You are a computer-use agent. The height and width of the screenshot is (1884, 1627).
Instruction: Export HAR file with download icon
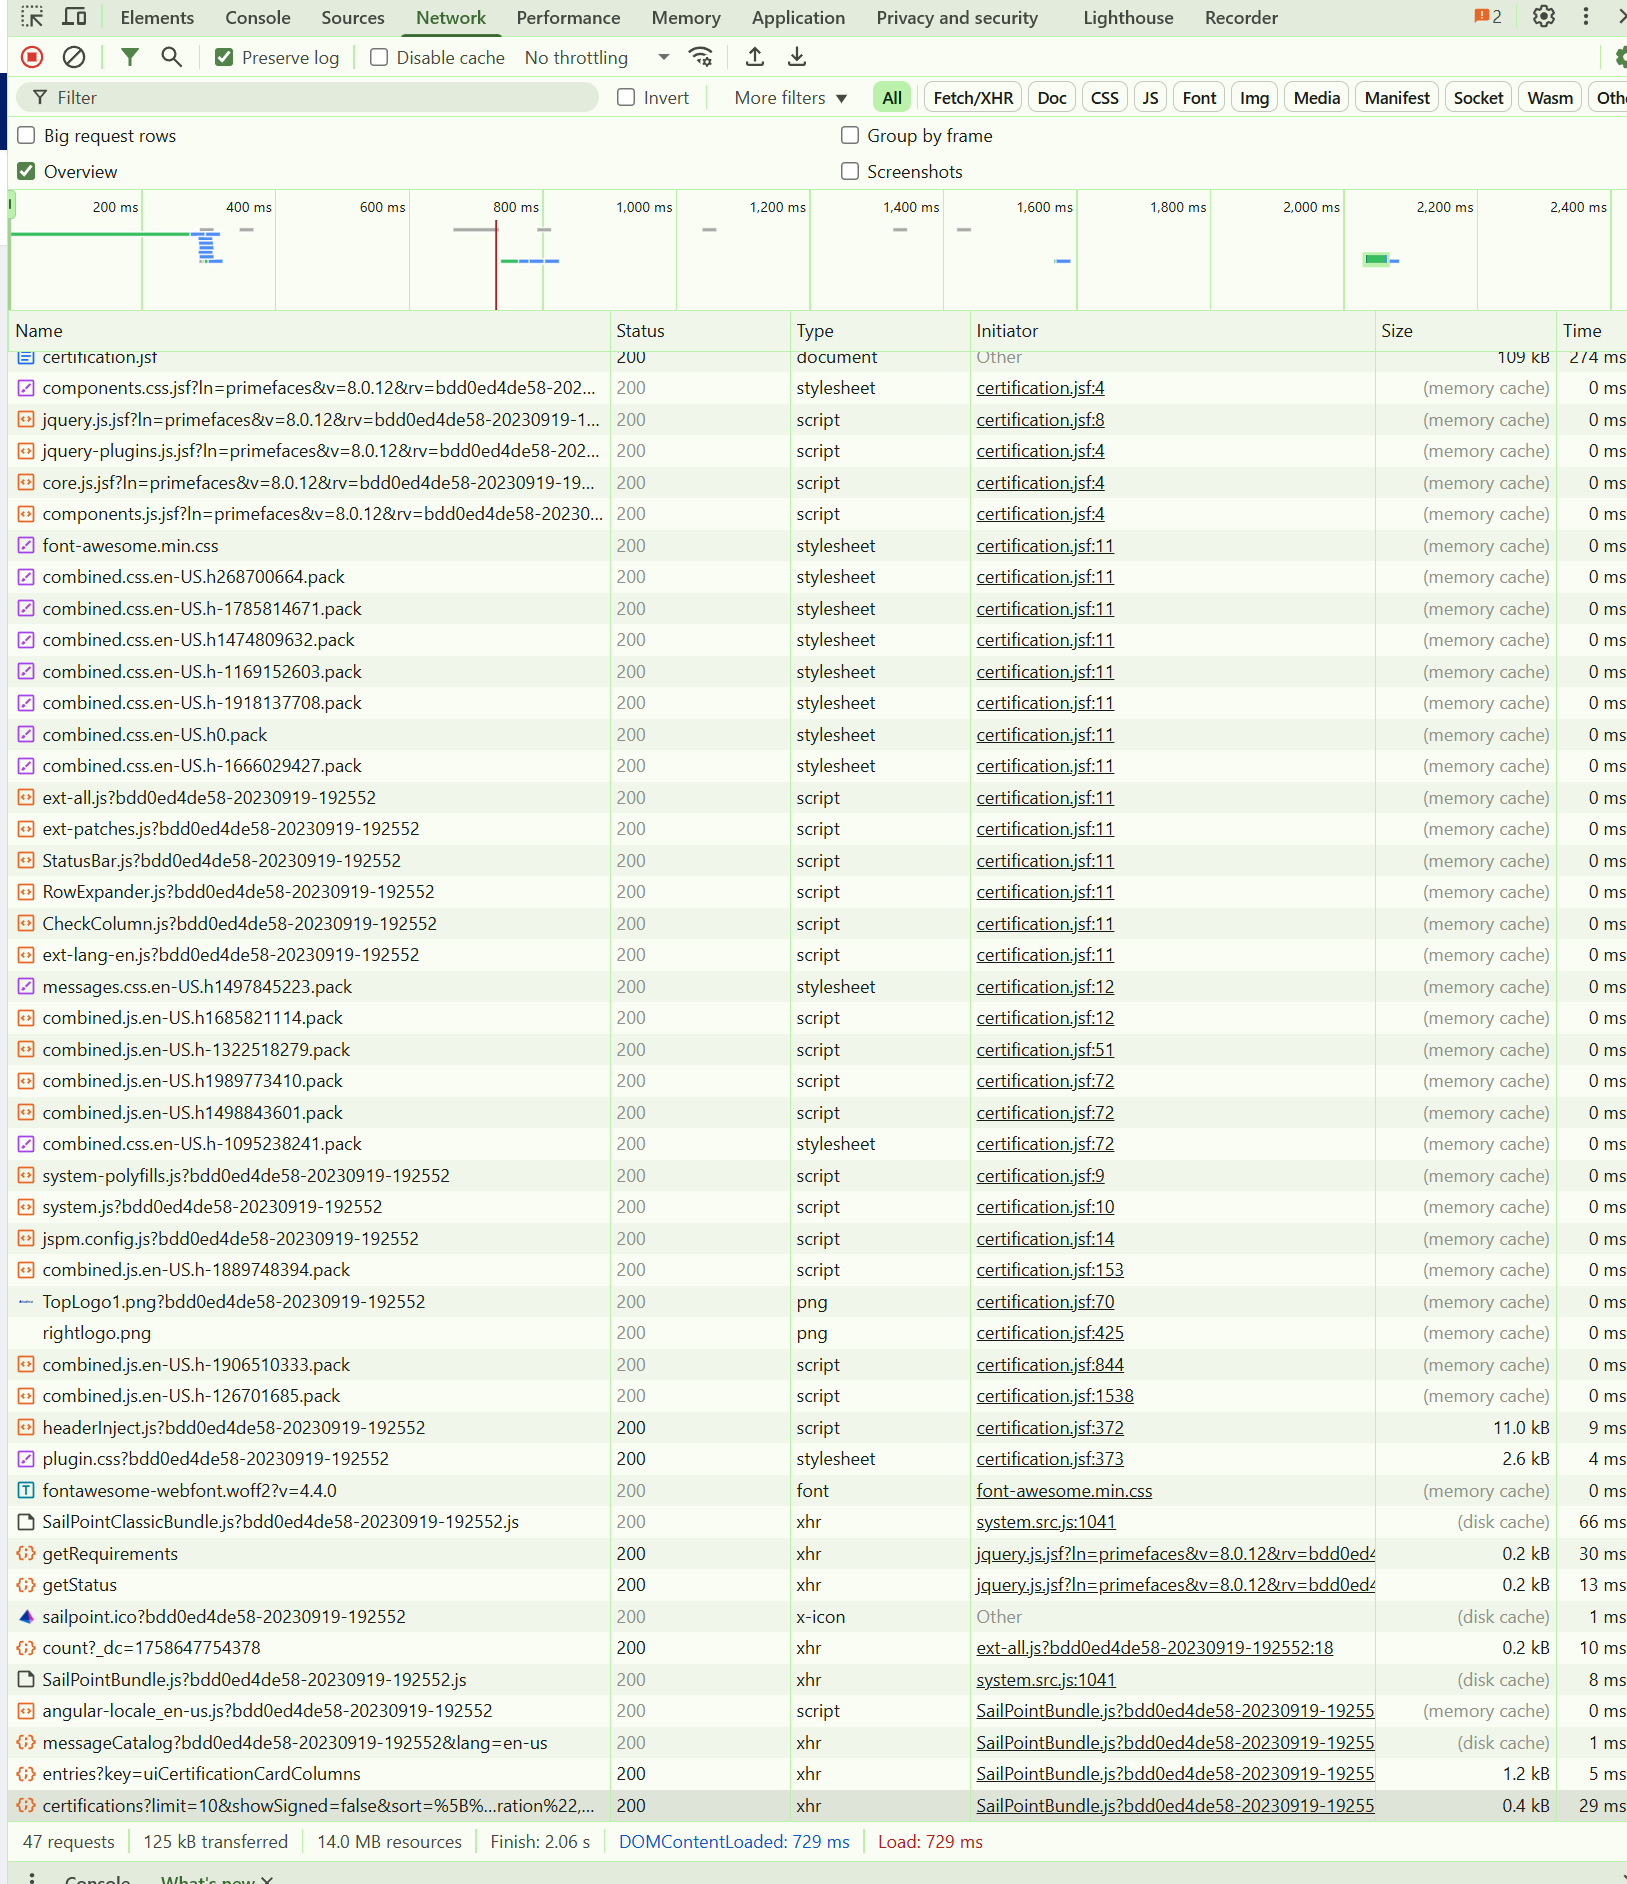pyautogui.click(x=797, y=57)
